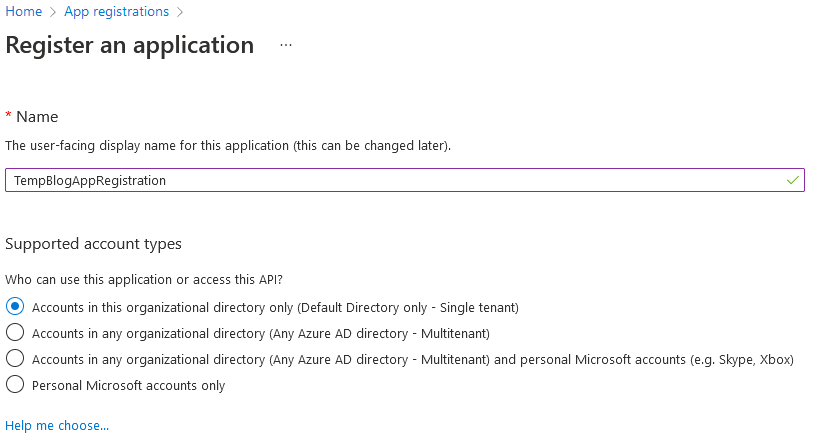Click the user-facing display name description text
Screen dimensions: 818x437
(x=228, y=145)
